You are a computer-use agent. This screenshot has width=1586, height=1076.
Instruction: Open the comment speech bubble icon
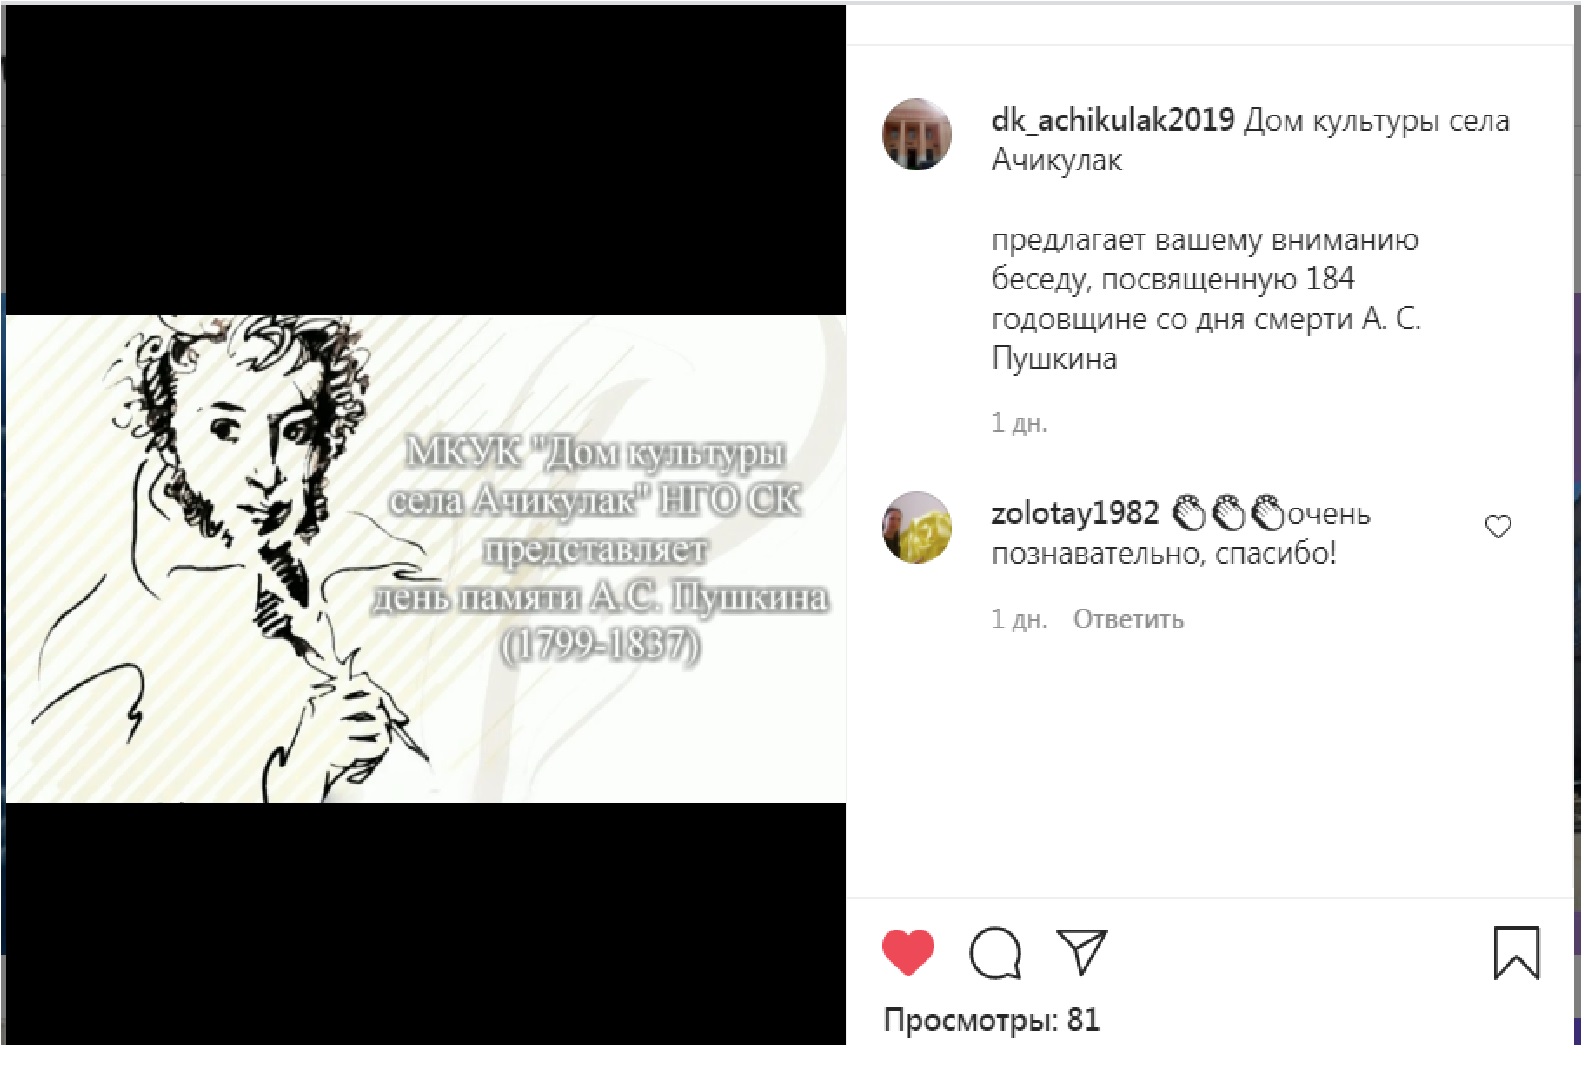(995, 953)
